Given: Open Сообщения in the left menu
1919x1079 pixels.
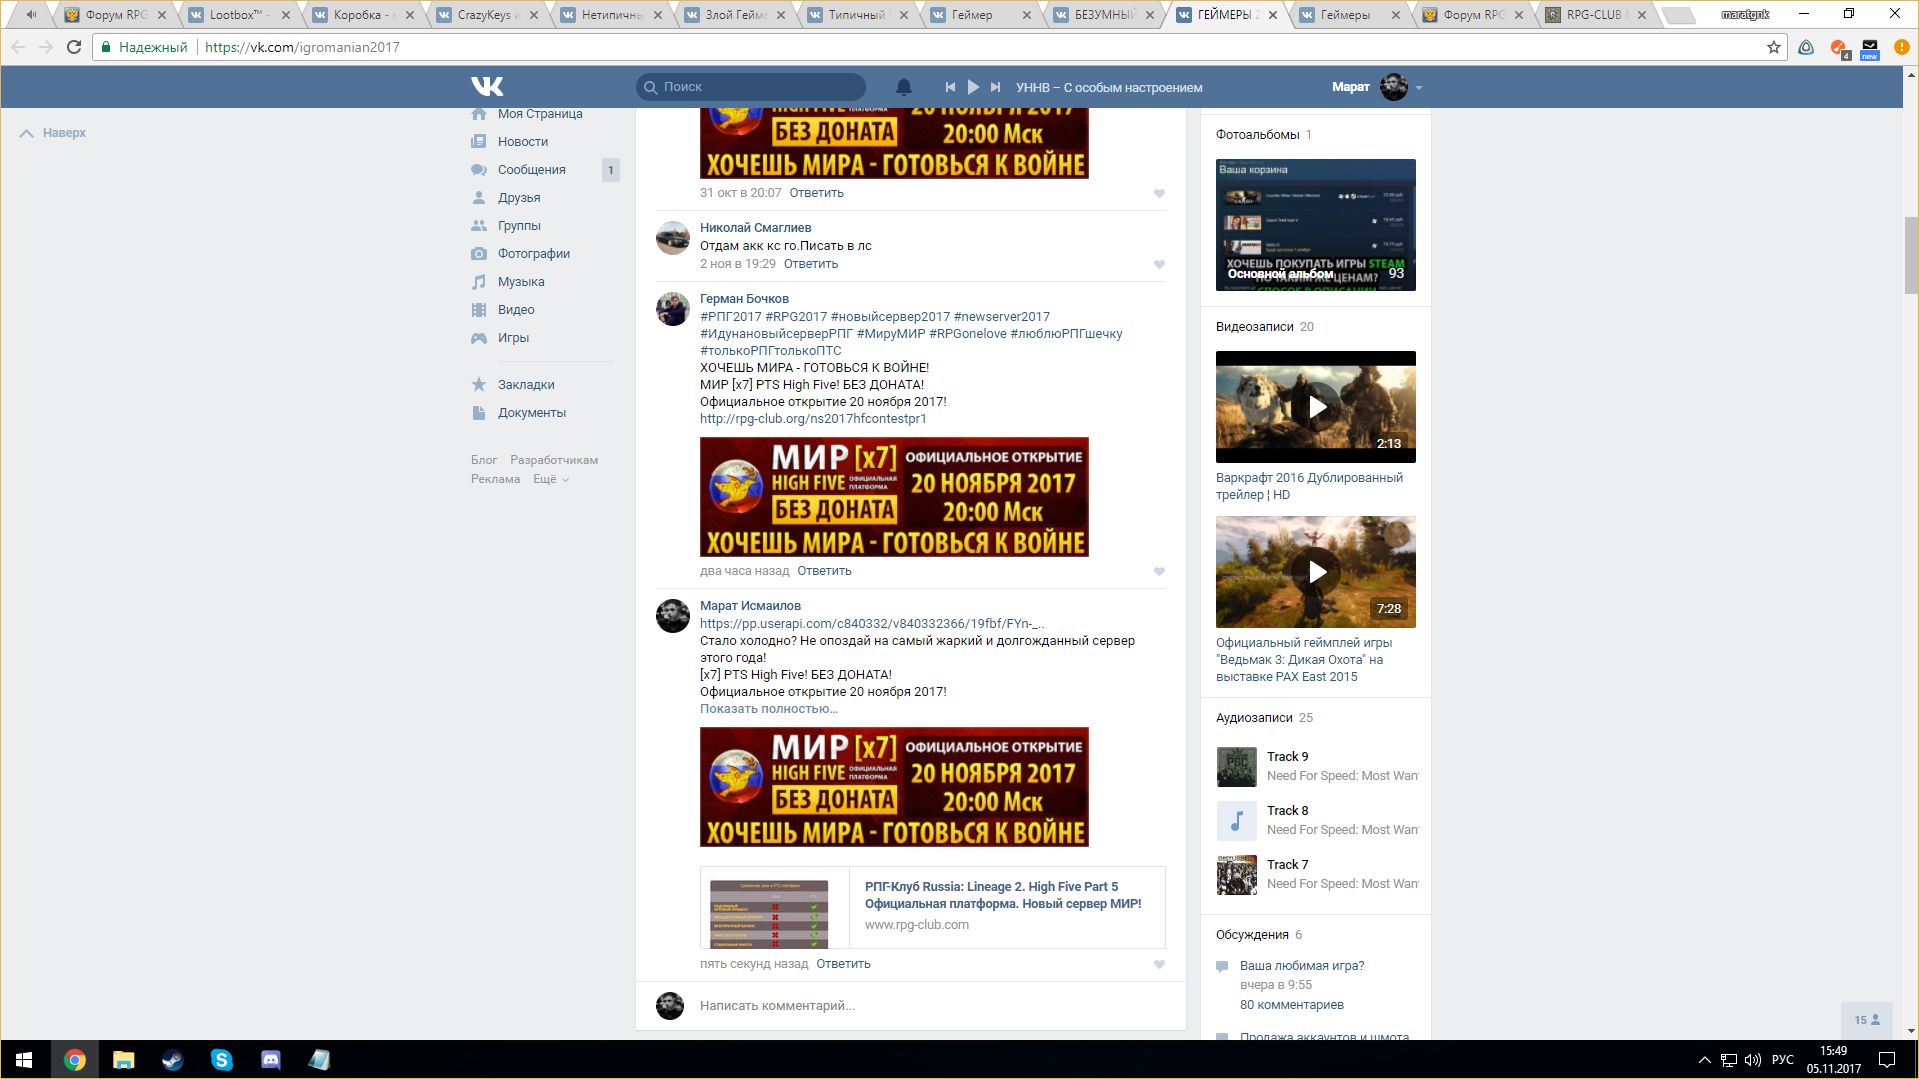Looking at the screenshot, I should pyautogui.click(x=531, y=170).
